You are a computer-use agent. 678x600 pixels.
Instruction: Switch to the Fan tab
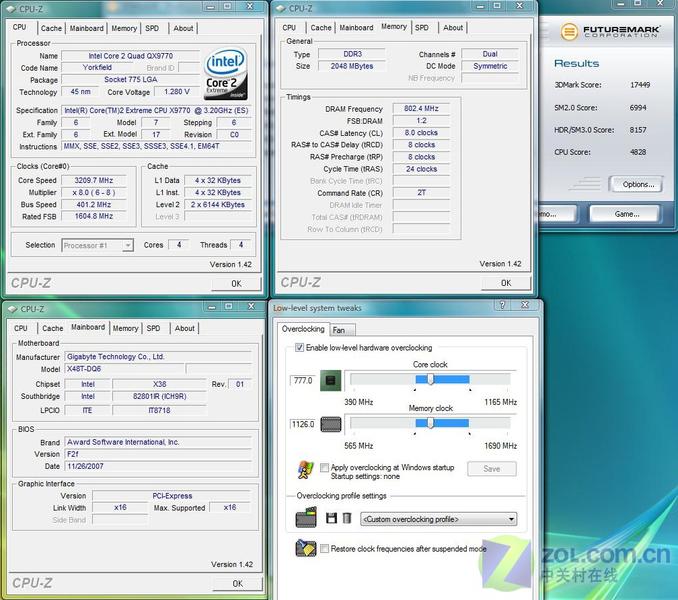point(342,330)
